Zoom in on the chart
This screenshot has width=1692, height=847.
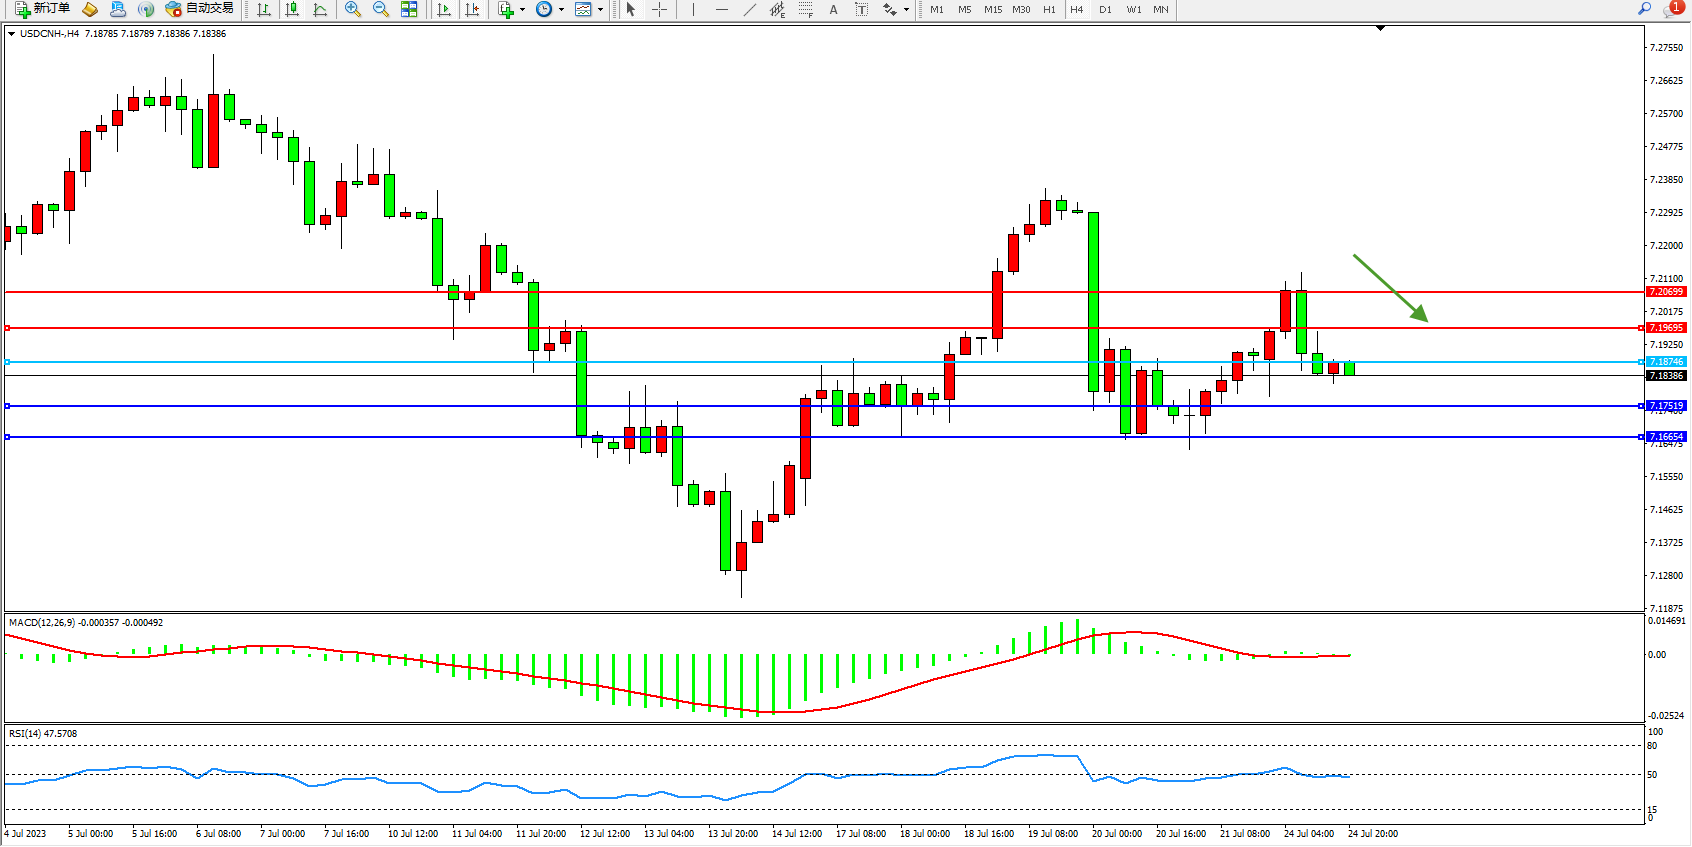point(353,9)
